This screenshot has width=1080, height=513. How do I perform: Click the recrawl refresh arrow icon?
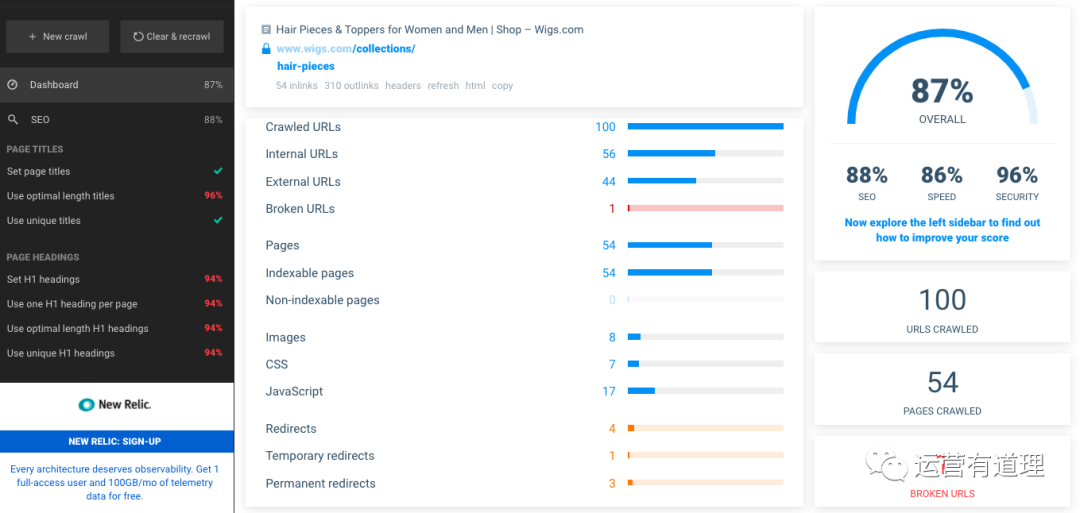(139, 37)
